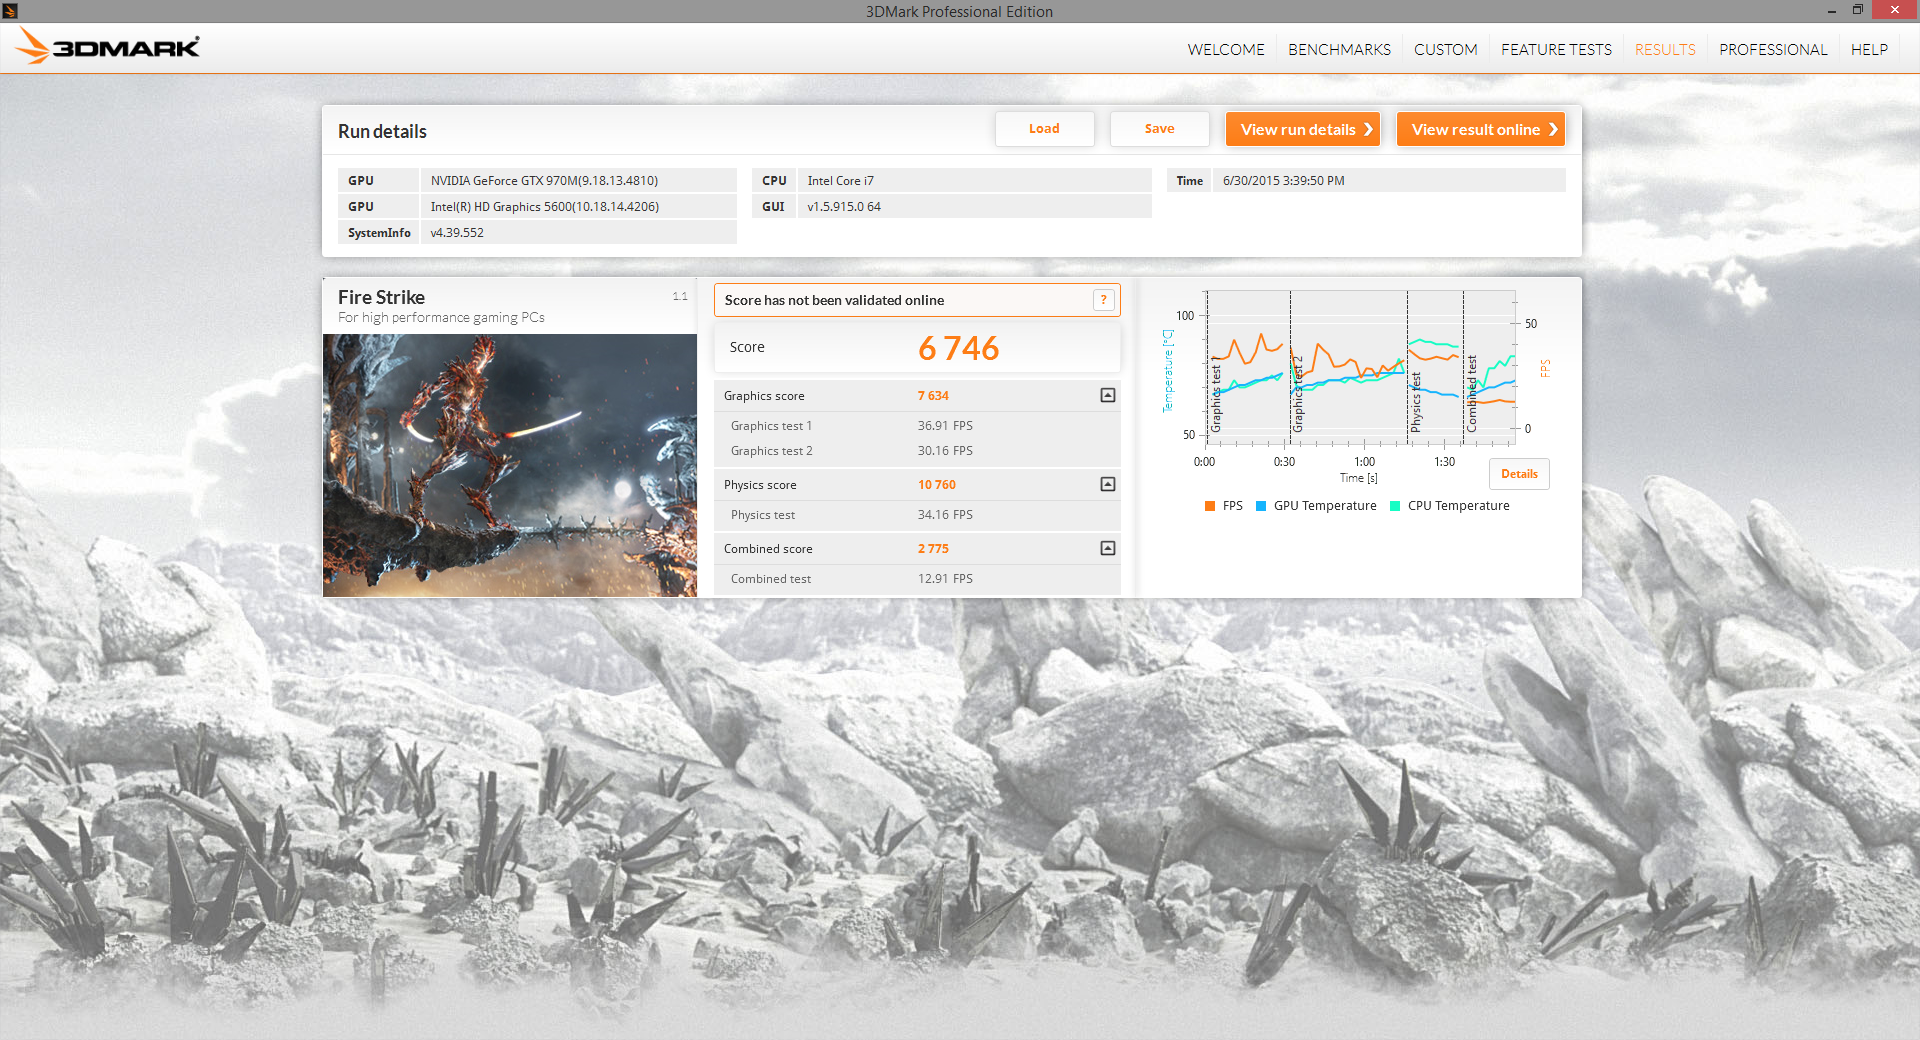Click the Load button
Screen dimensions: 1920x1040
click(x=1044, y=129)
